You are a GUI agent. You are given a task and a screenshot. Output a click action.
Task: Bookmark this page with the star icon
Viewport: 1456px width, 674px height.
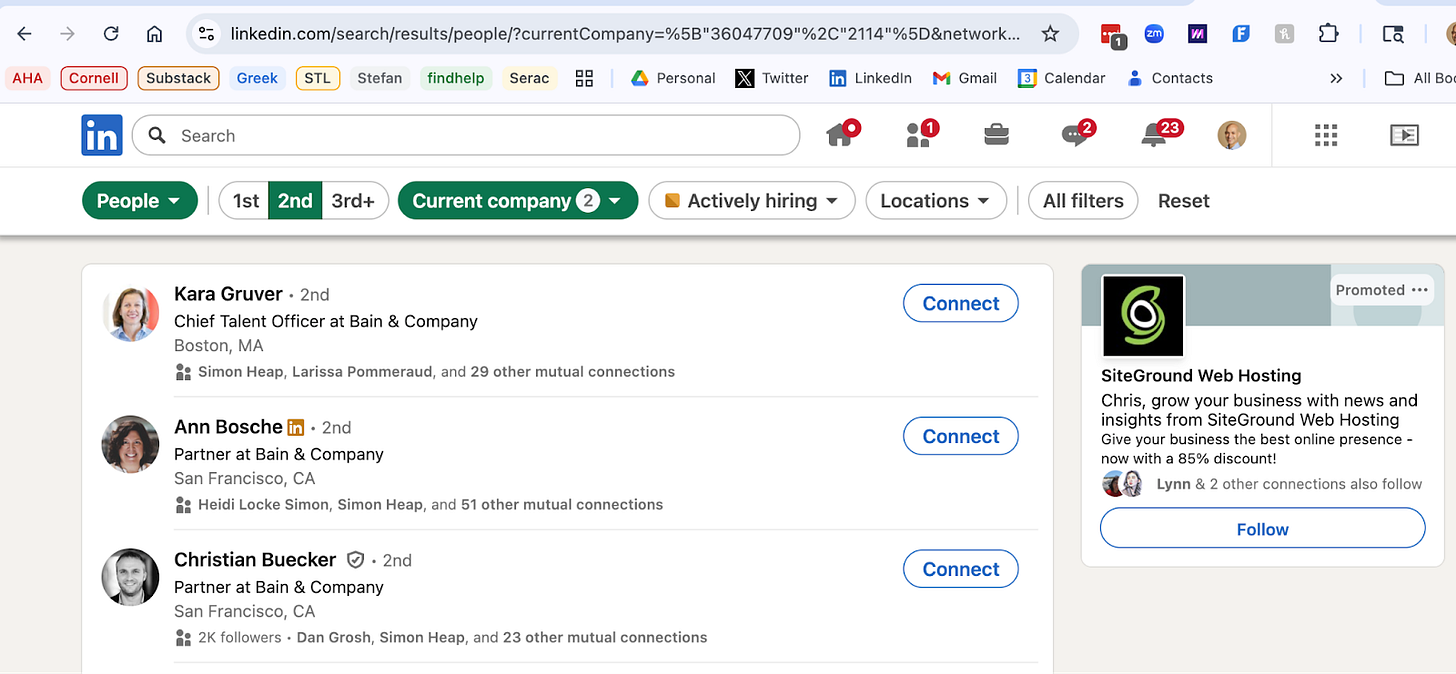[x=1050, y=34]
